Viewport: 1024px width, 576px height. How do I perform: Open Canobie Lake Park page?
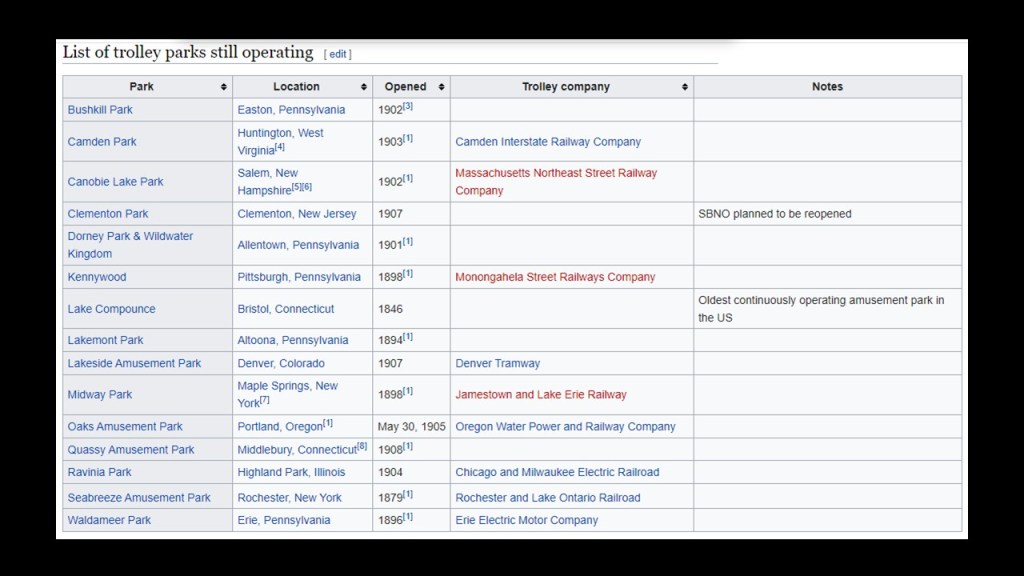tap(115, 182)
